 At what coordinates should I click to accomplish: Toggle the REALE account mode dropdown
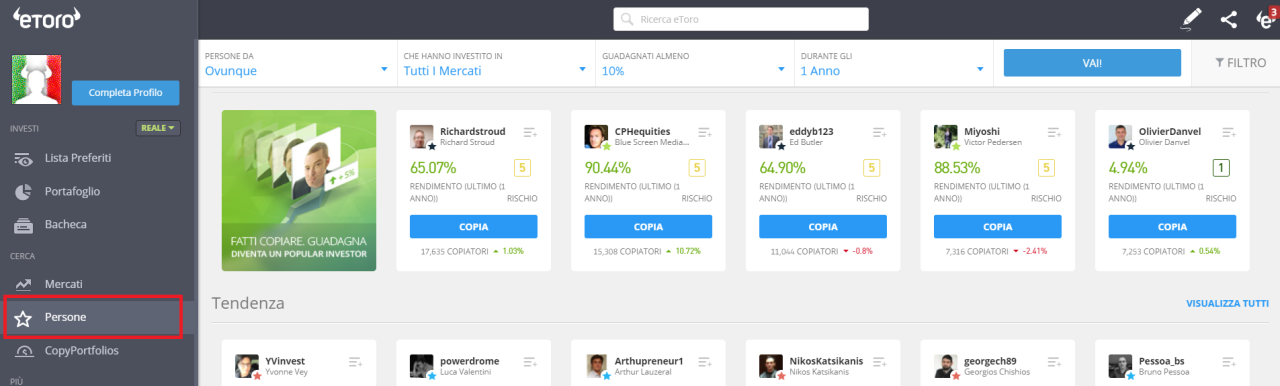158,128
